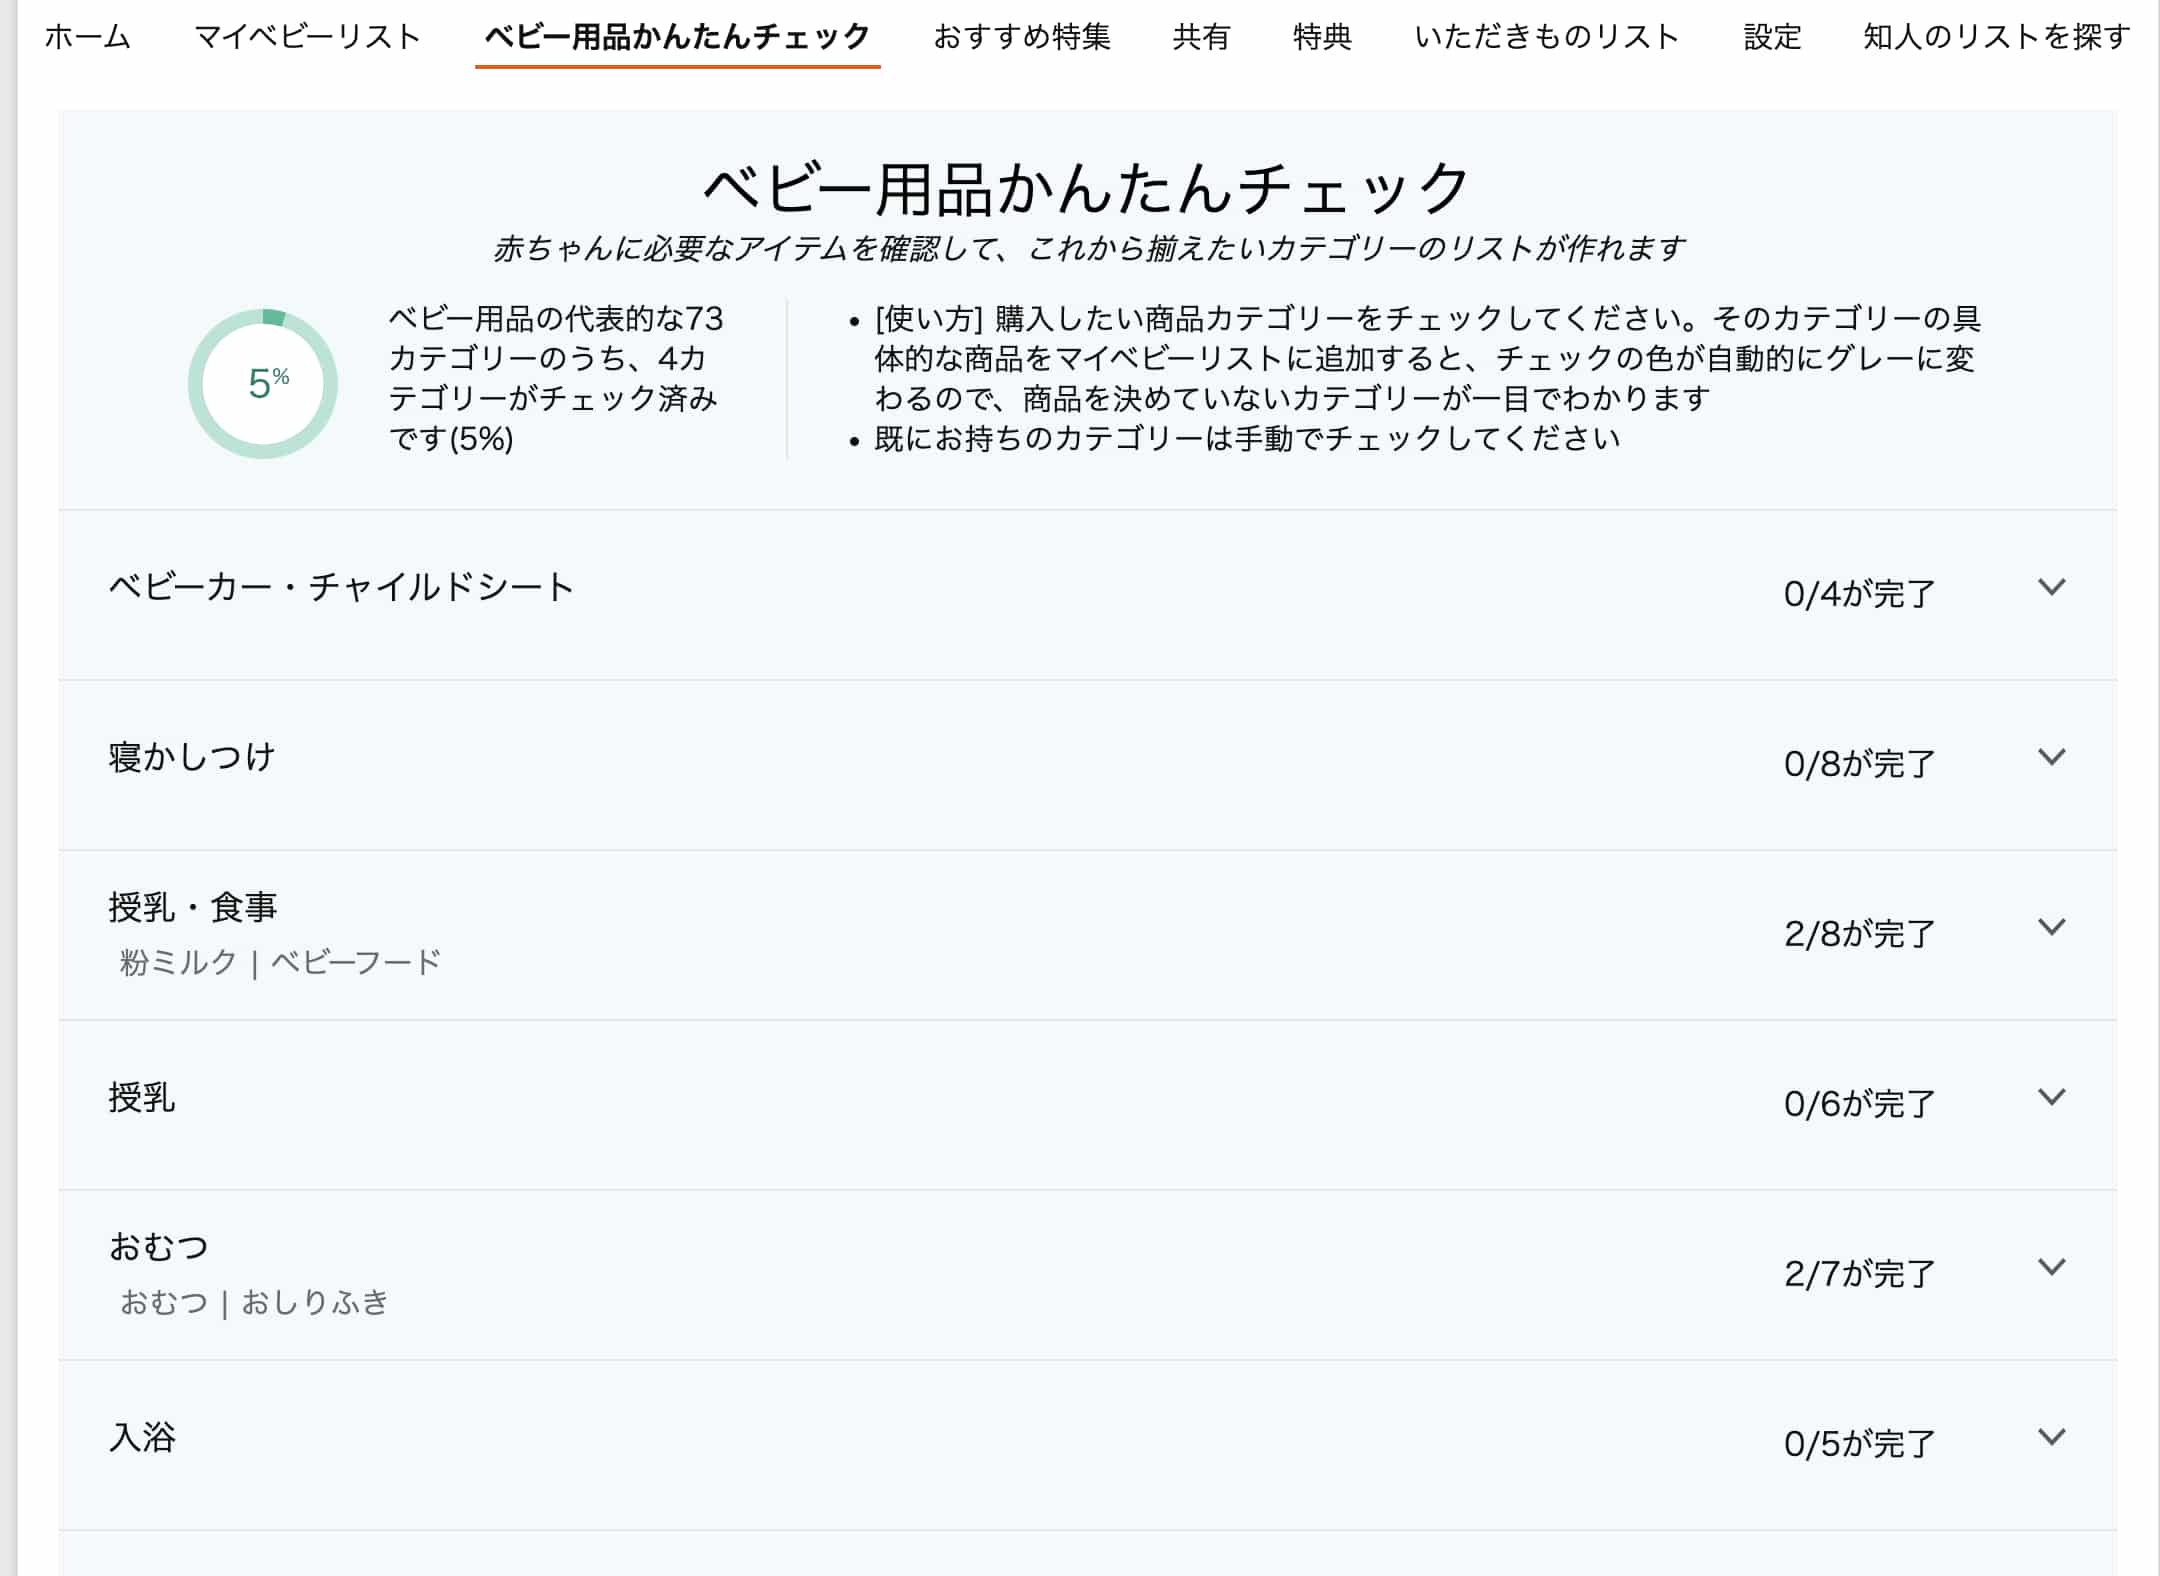Go to ホーム tab
This screenshot has height=1576, width=2160.
point(88,37)
